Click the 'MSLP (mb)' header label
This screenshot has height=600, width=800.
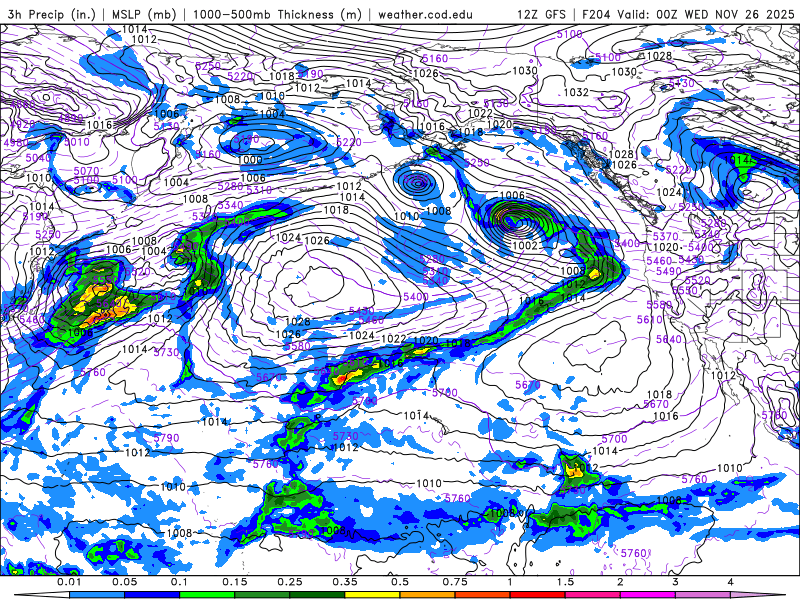pos(142,14)
